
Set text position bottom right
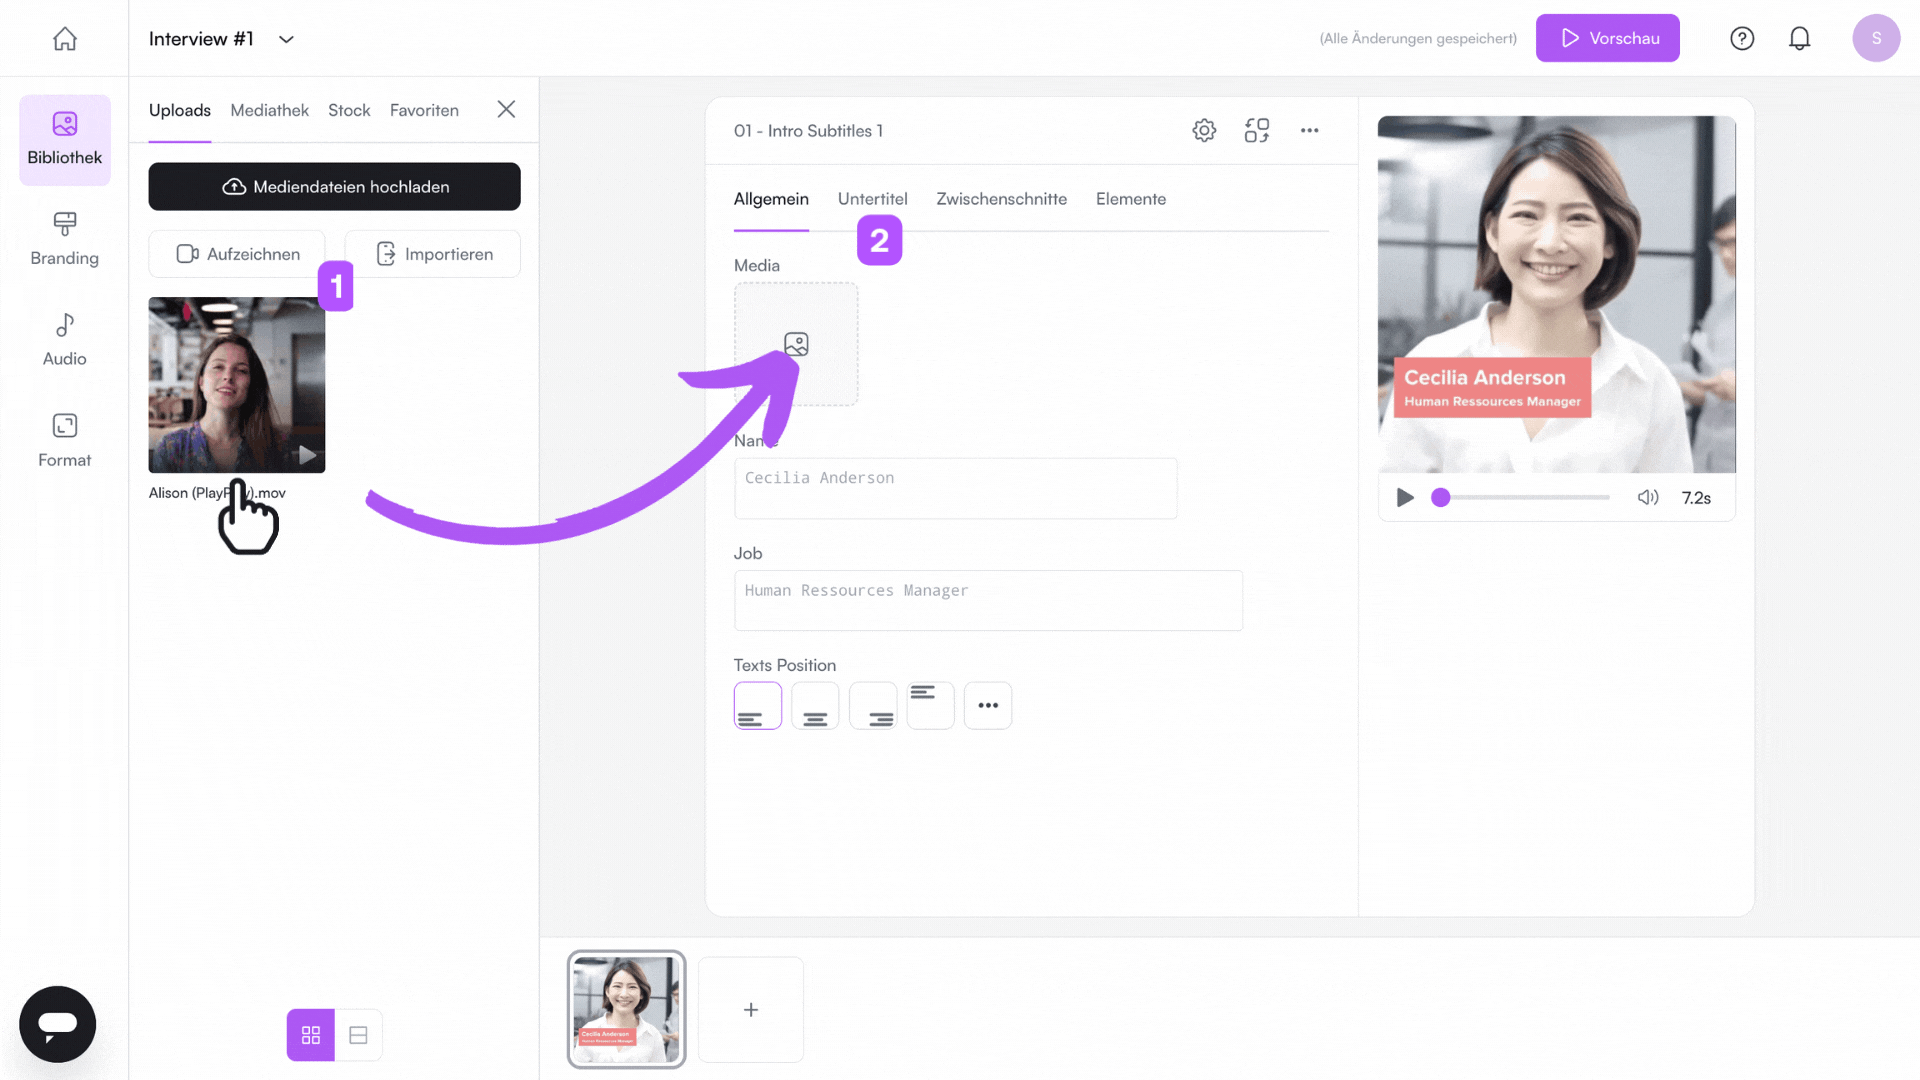pos(873,706)
